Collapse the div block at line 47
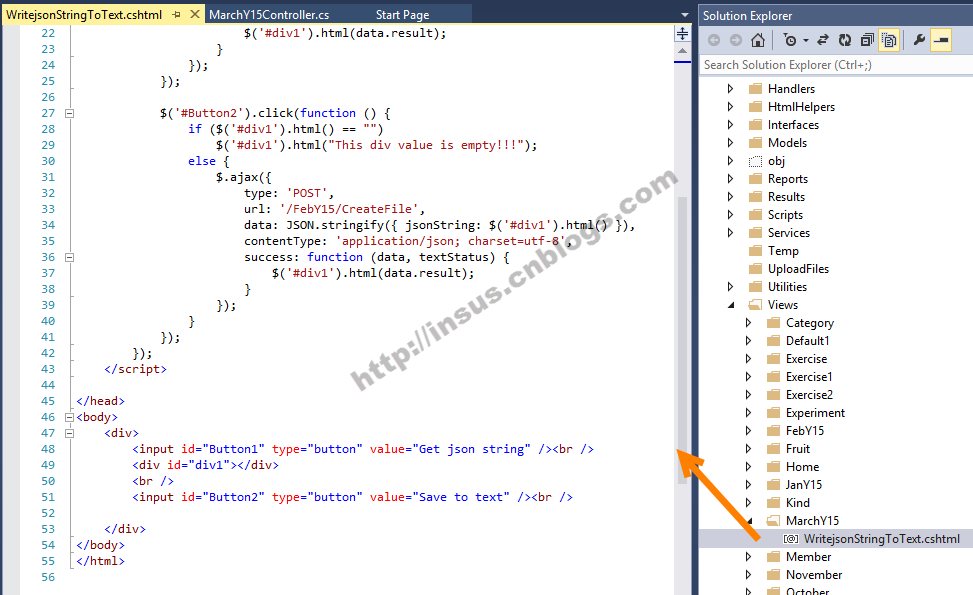The image size is (973, 595). pyautogui.click(x=70, y=434)
